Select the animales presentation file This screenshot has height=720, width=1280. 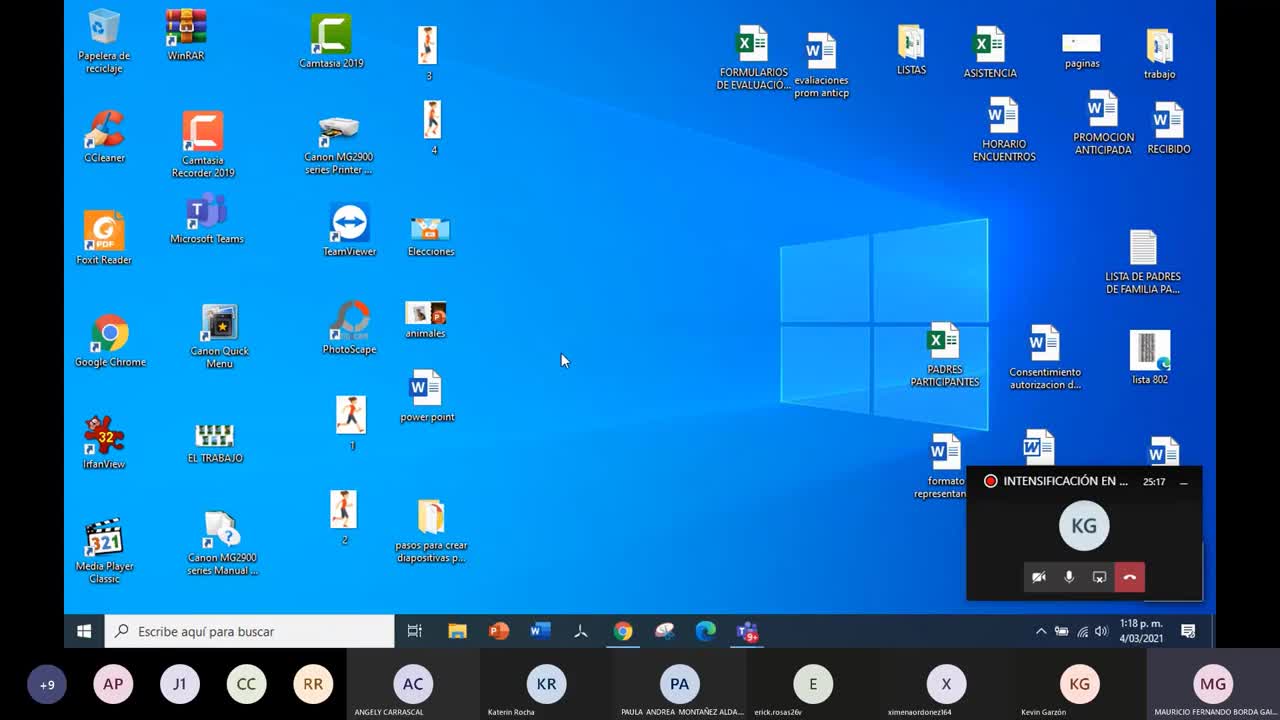pos(426,320)
